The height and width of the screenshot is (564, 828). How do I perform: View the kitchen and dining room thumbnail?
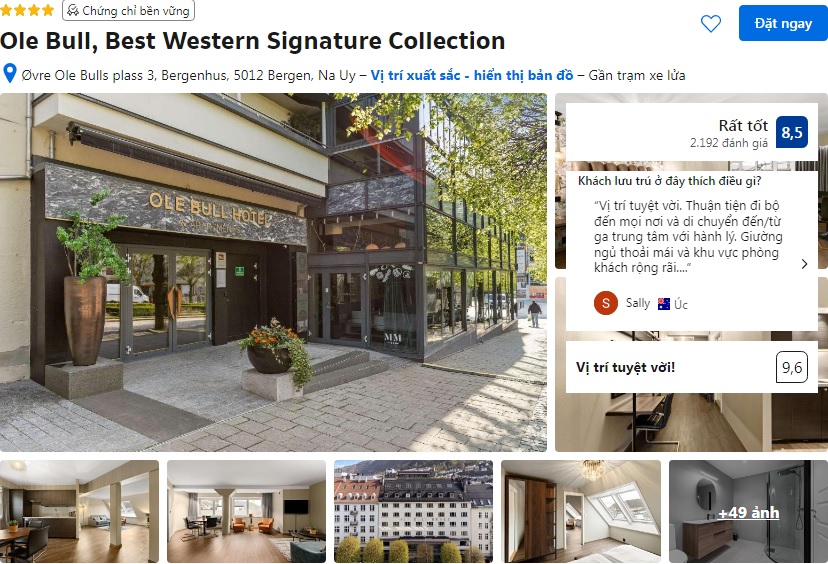coord(79,511)
